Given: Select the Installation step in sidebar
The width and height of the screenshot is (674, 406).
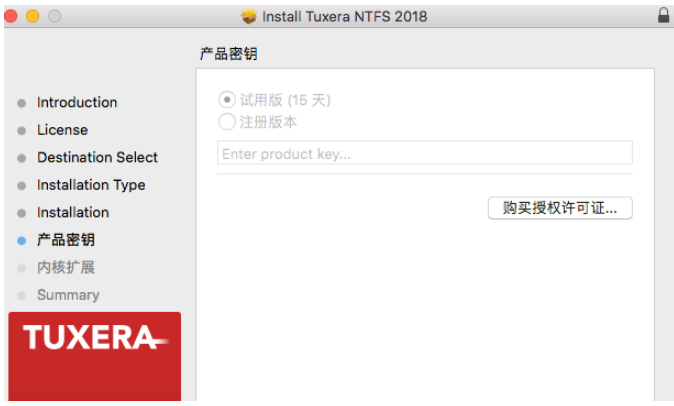Looking at the screenshot, I should (x=73, y=213).
